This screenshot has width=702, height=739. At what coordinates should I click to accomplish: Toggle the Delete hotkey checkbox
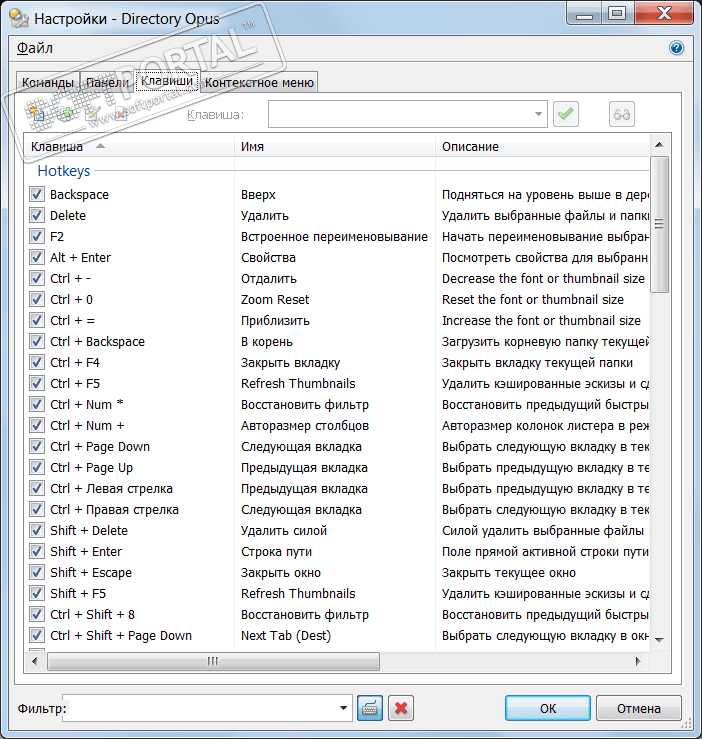pos(37,215)
